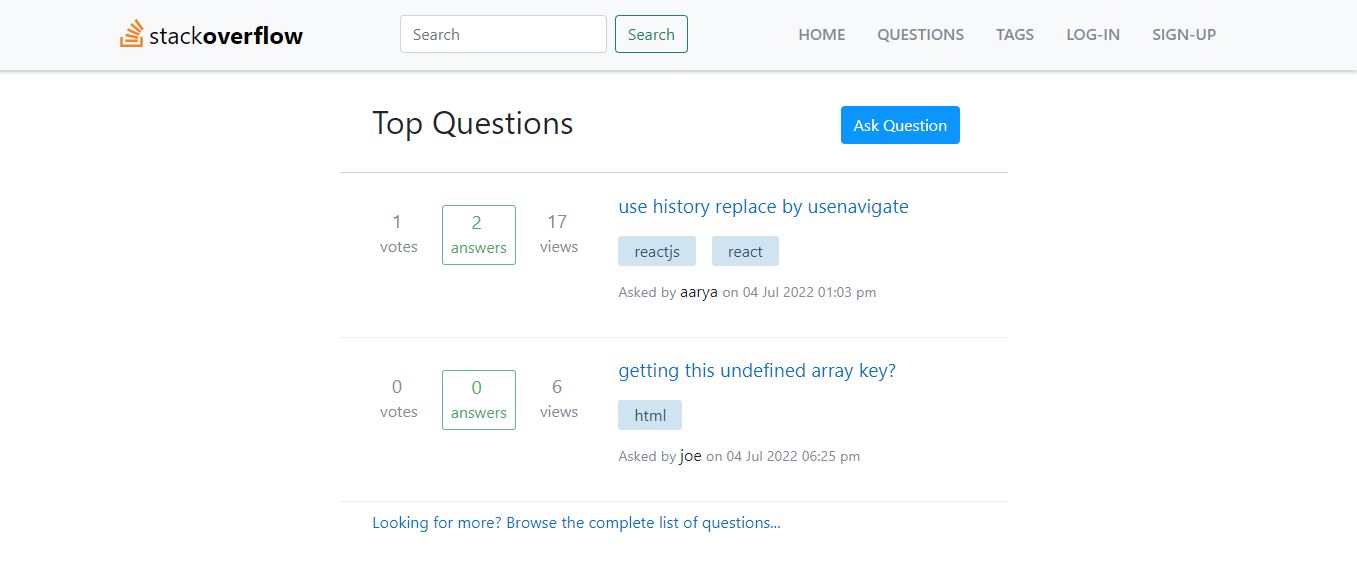The width and height of the screenshot is (1357, 575).
Task: Go to the LOG-IN page
Action: point(1093,34)
